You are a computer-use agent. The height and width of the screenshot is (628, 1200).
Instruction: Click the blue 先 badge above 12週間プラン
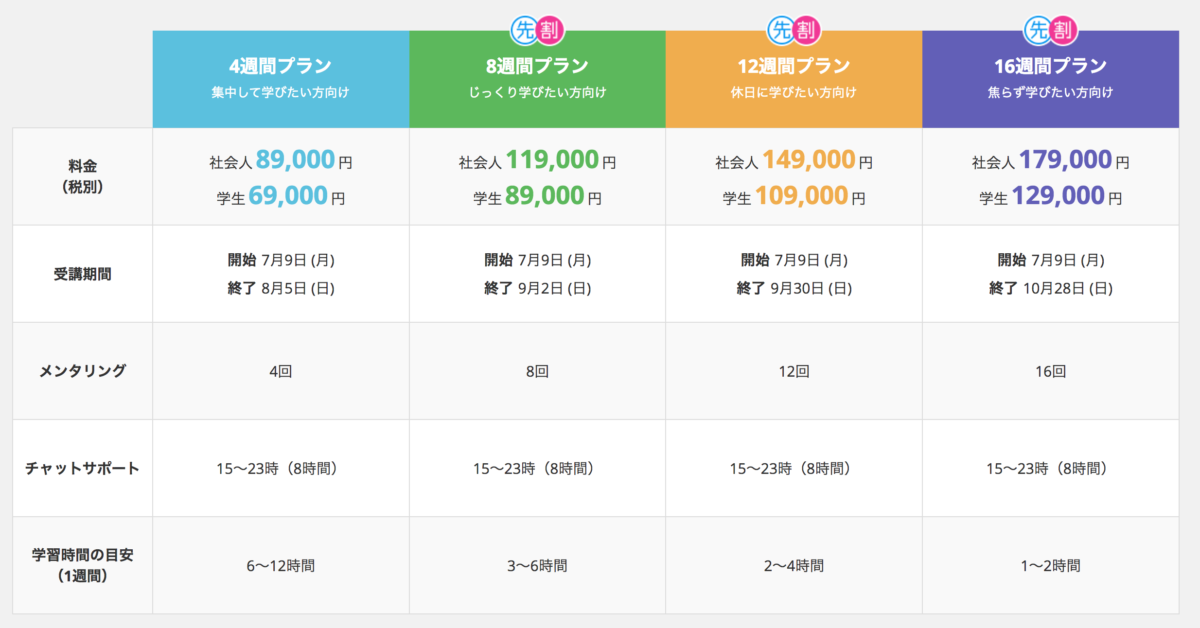tap(782, 30)
